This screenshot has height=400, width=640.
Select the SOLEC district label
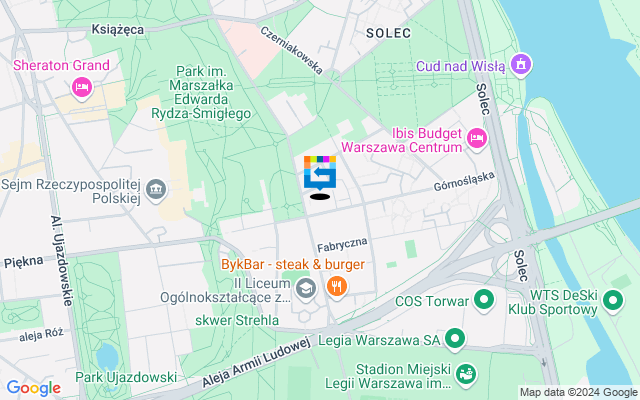(x=388, y=33)
